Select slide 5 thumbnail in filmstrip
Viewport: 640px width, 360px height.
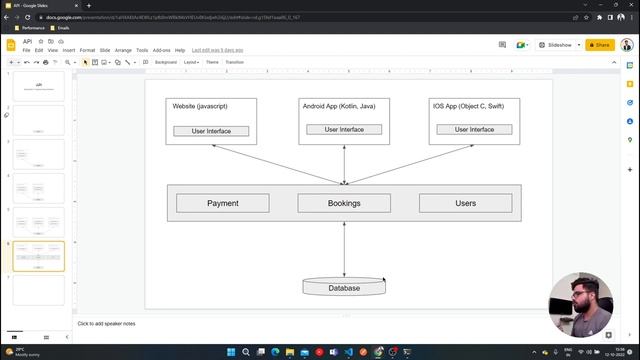pos(39,222)
